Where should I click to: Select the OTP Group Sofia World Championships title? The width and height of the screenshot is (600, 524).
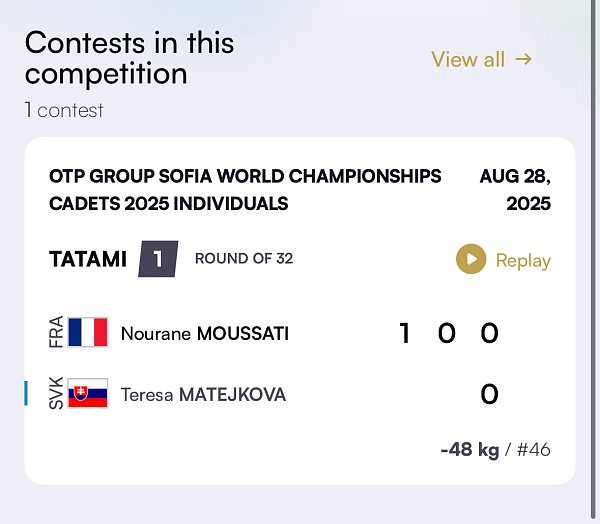click(x=245, y=189)
